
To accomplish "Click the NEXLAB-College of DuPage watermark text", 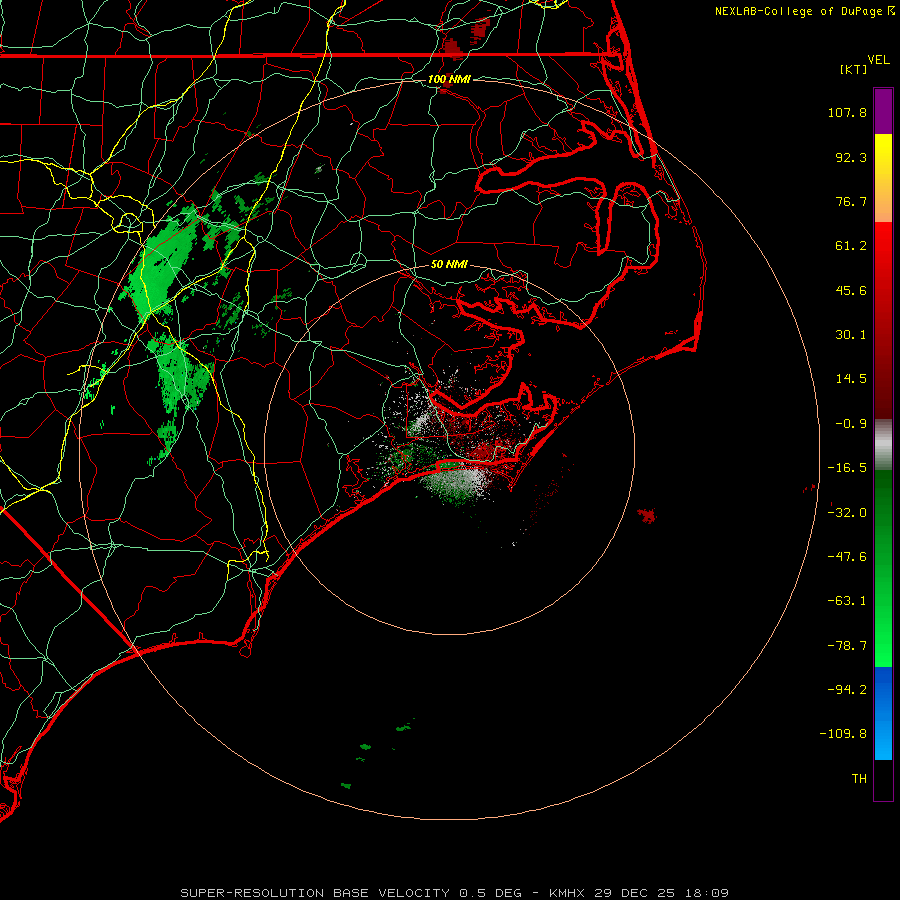I will click(798, 11).
